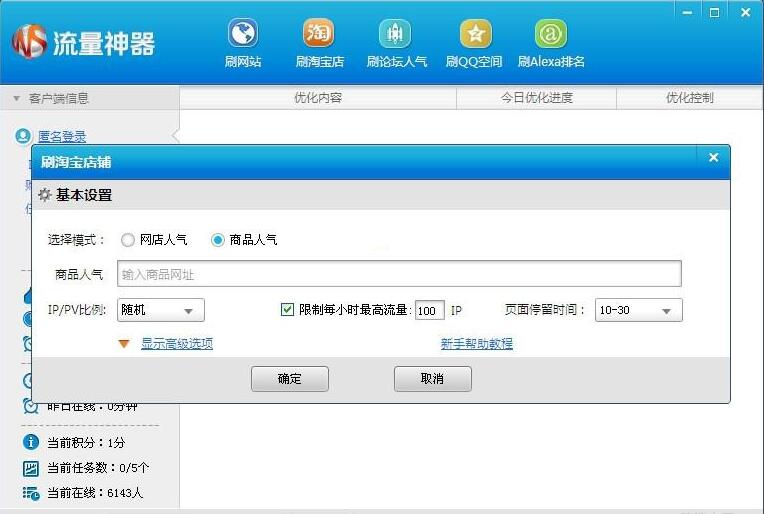Click the hourly IP limit field showing 100

(x=430, y=310)
